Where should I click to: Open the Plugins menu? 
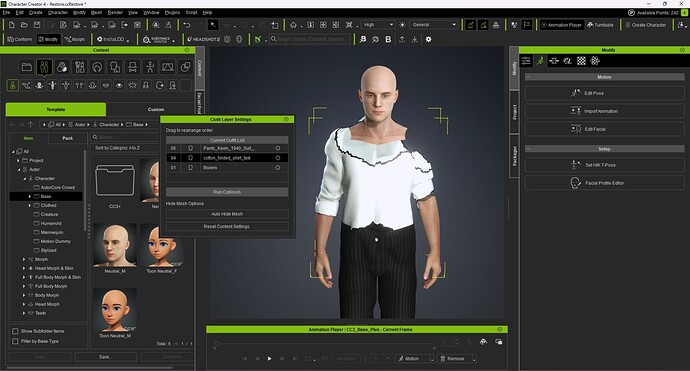point(172,12)
